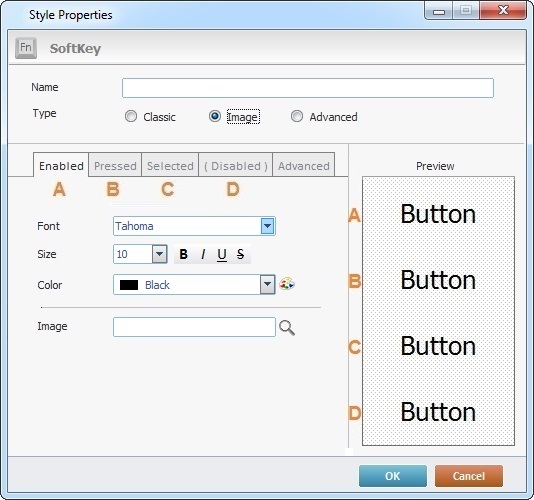534x500 pixels.
Task: Toggle Strikethrough text formatting
Action: click(240, 254)
